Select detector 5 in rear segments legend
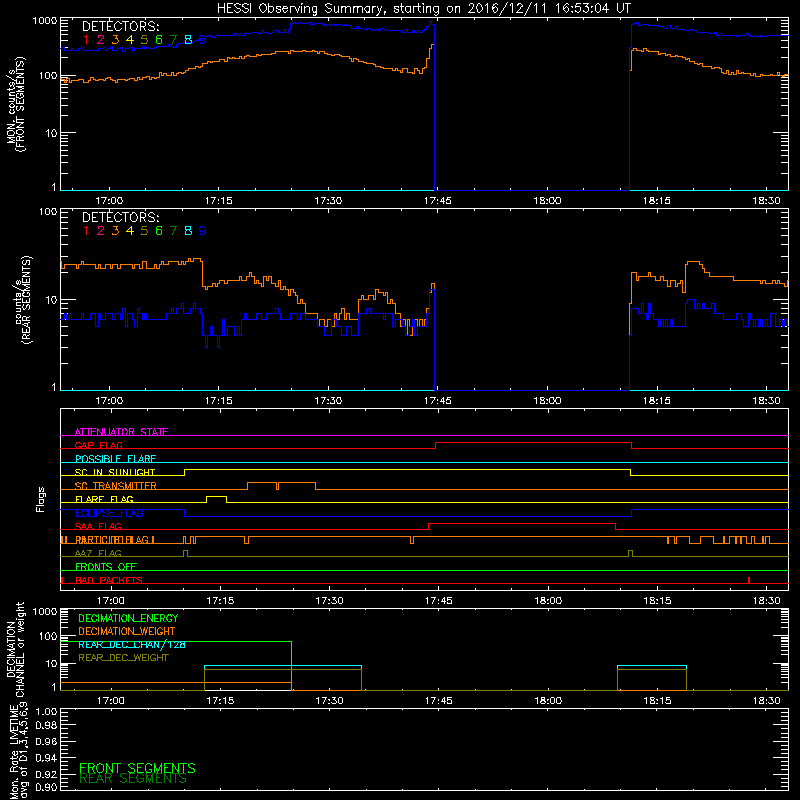The width and height of the screenshot is (800, 800). point(144,231)
